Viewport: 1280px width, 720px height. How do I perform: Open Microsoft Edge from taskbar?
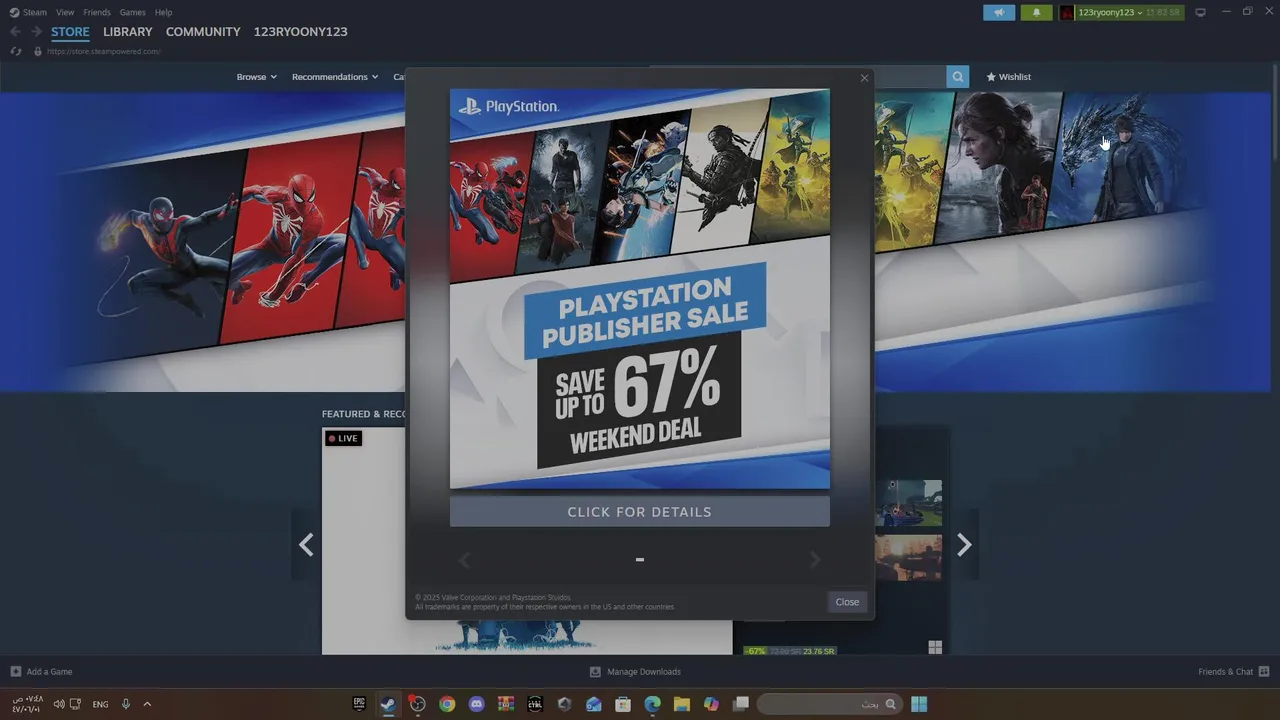(x=652, y=704)
